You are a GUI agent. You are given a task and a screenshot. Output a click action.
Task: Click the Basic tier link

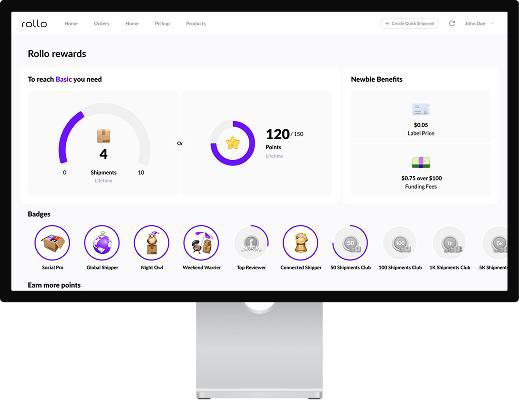[x=64, y=79]
